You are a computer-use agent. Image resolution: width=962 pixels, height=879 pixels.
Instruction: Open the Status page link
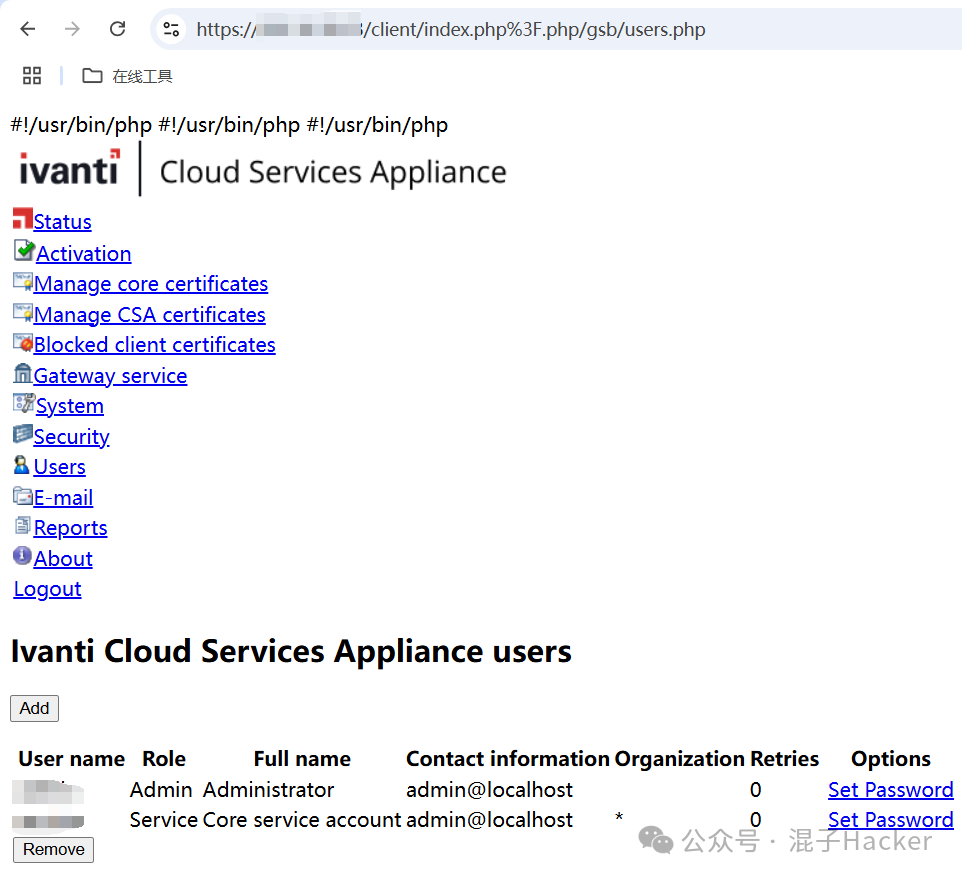click(x=63, y=222)
